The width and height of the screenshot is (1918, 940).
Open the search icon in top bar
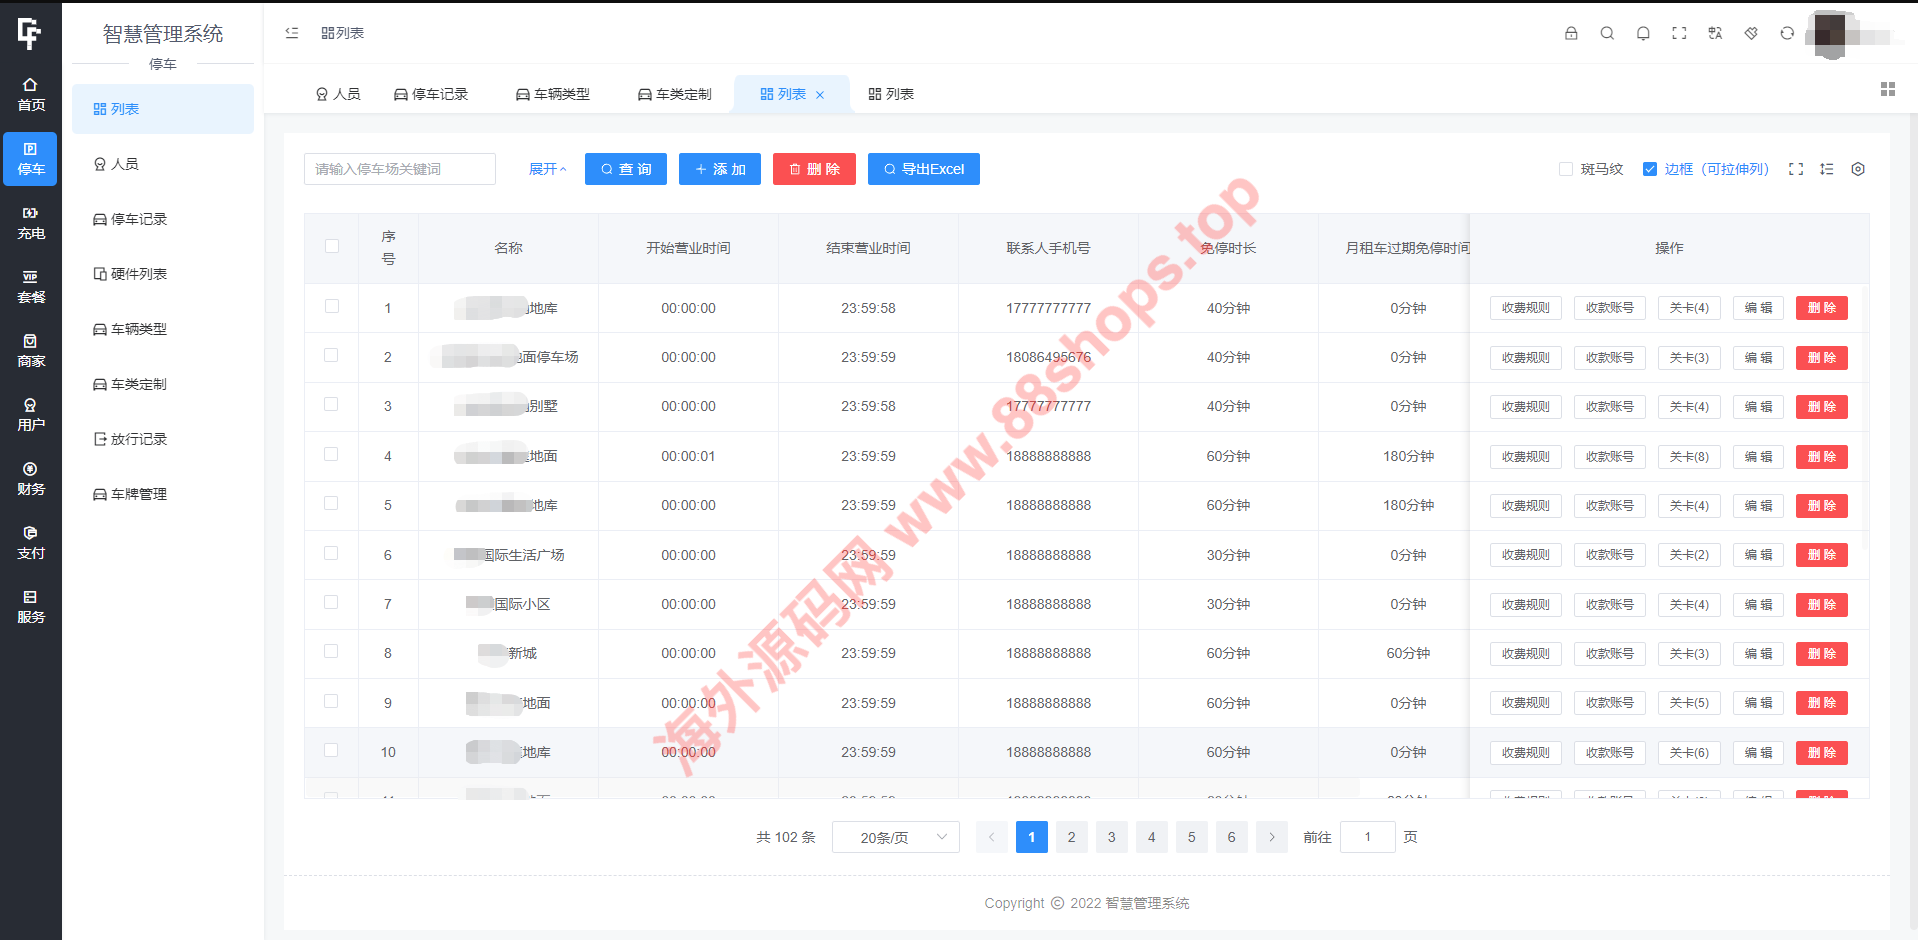1607,33
